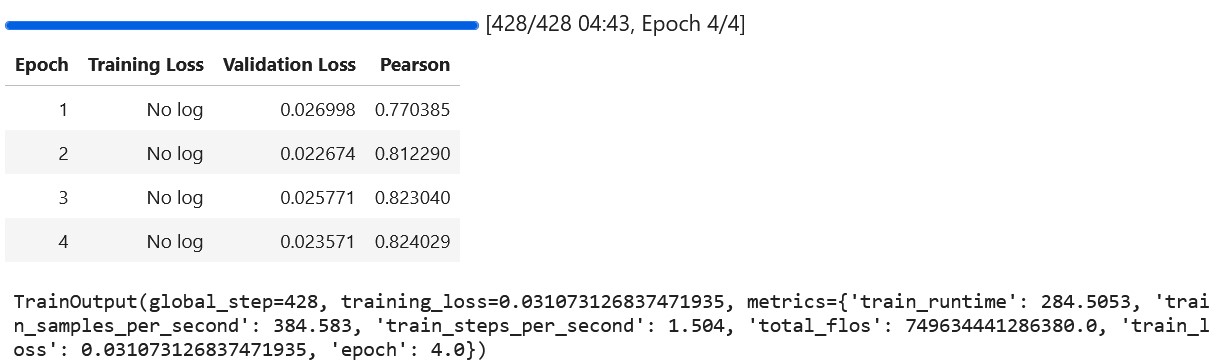
Task: Click the blue training progress bar
Action: 242,24
